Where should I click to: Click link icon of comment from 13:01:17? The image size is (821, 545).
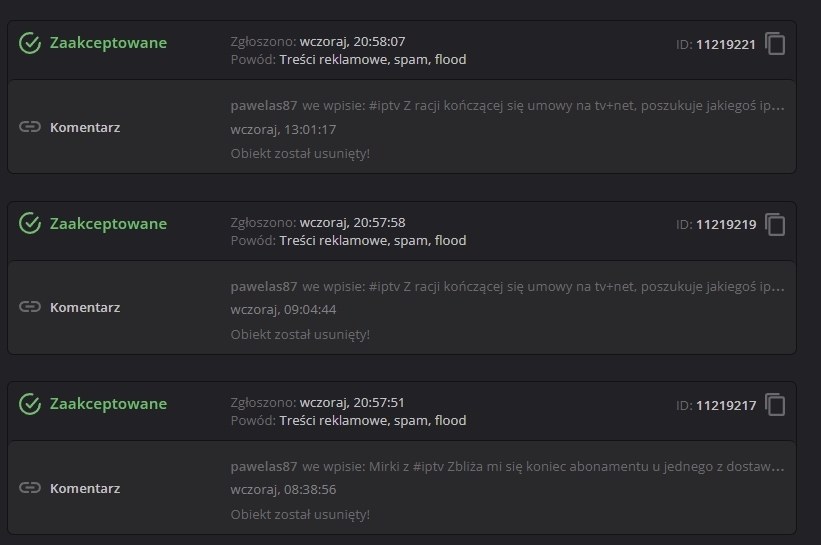pyautogui.click(x=30, y=127)
